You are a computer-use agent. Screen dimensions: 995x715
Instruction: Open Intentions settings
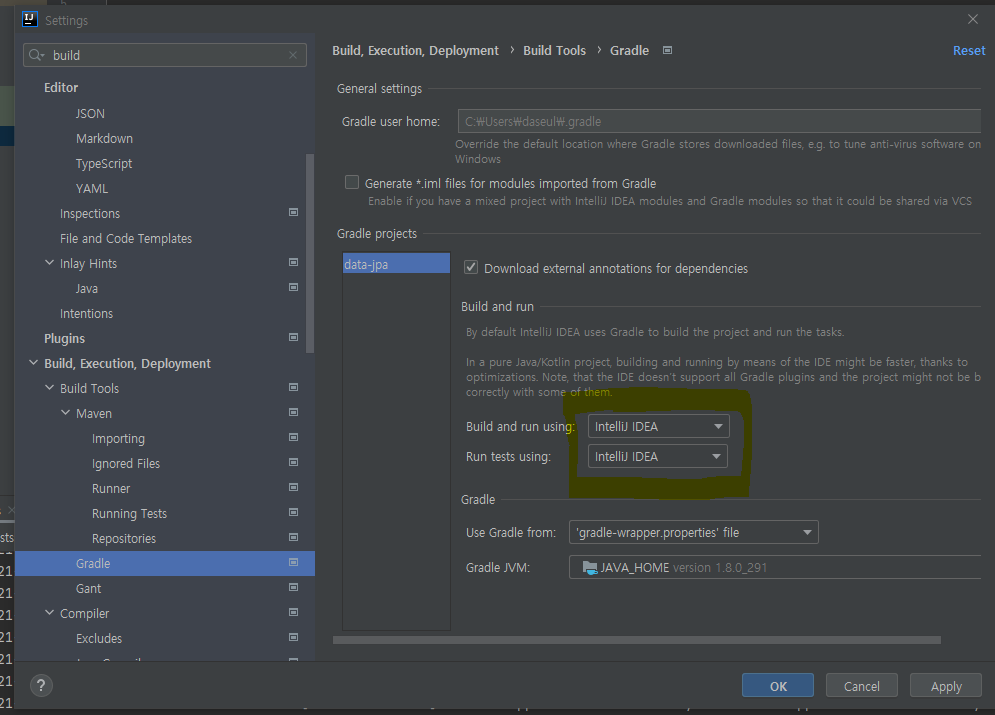(x=86, y=313)
